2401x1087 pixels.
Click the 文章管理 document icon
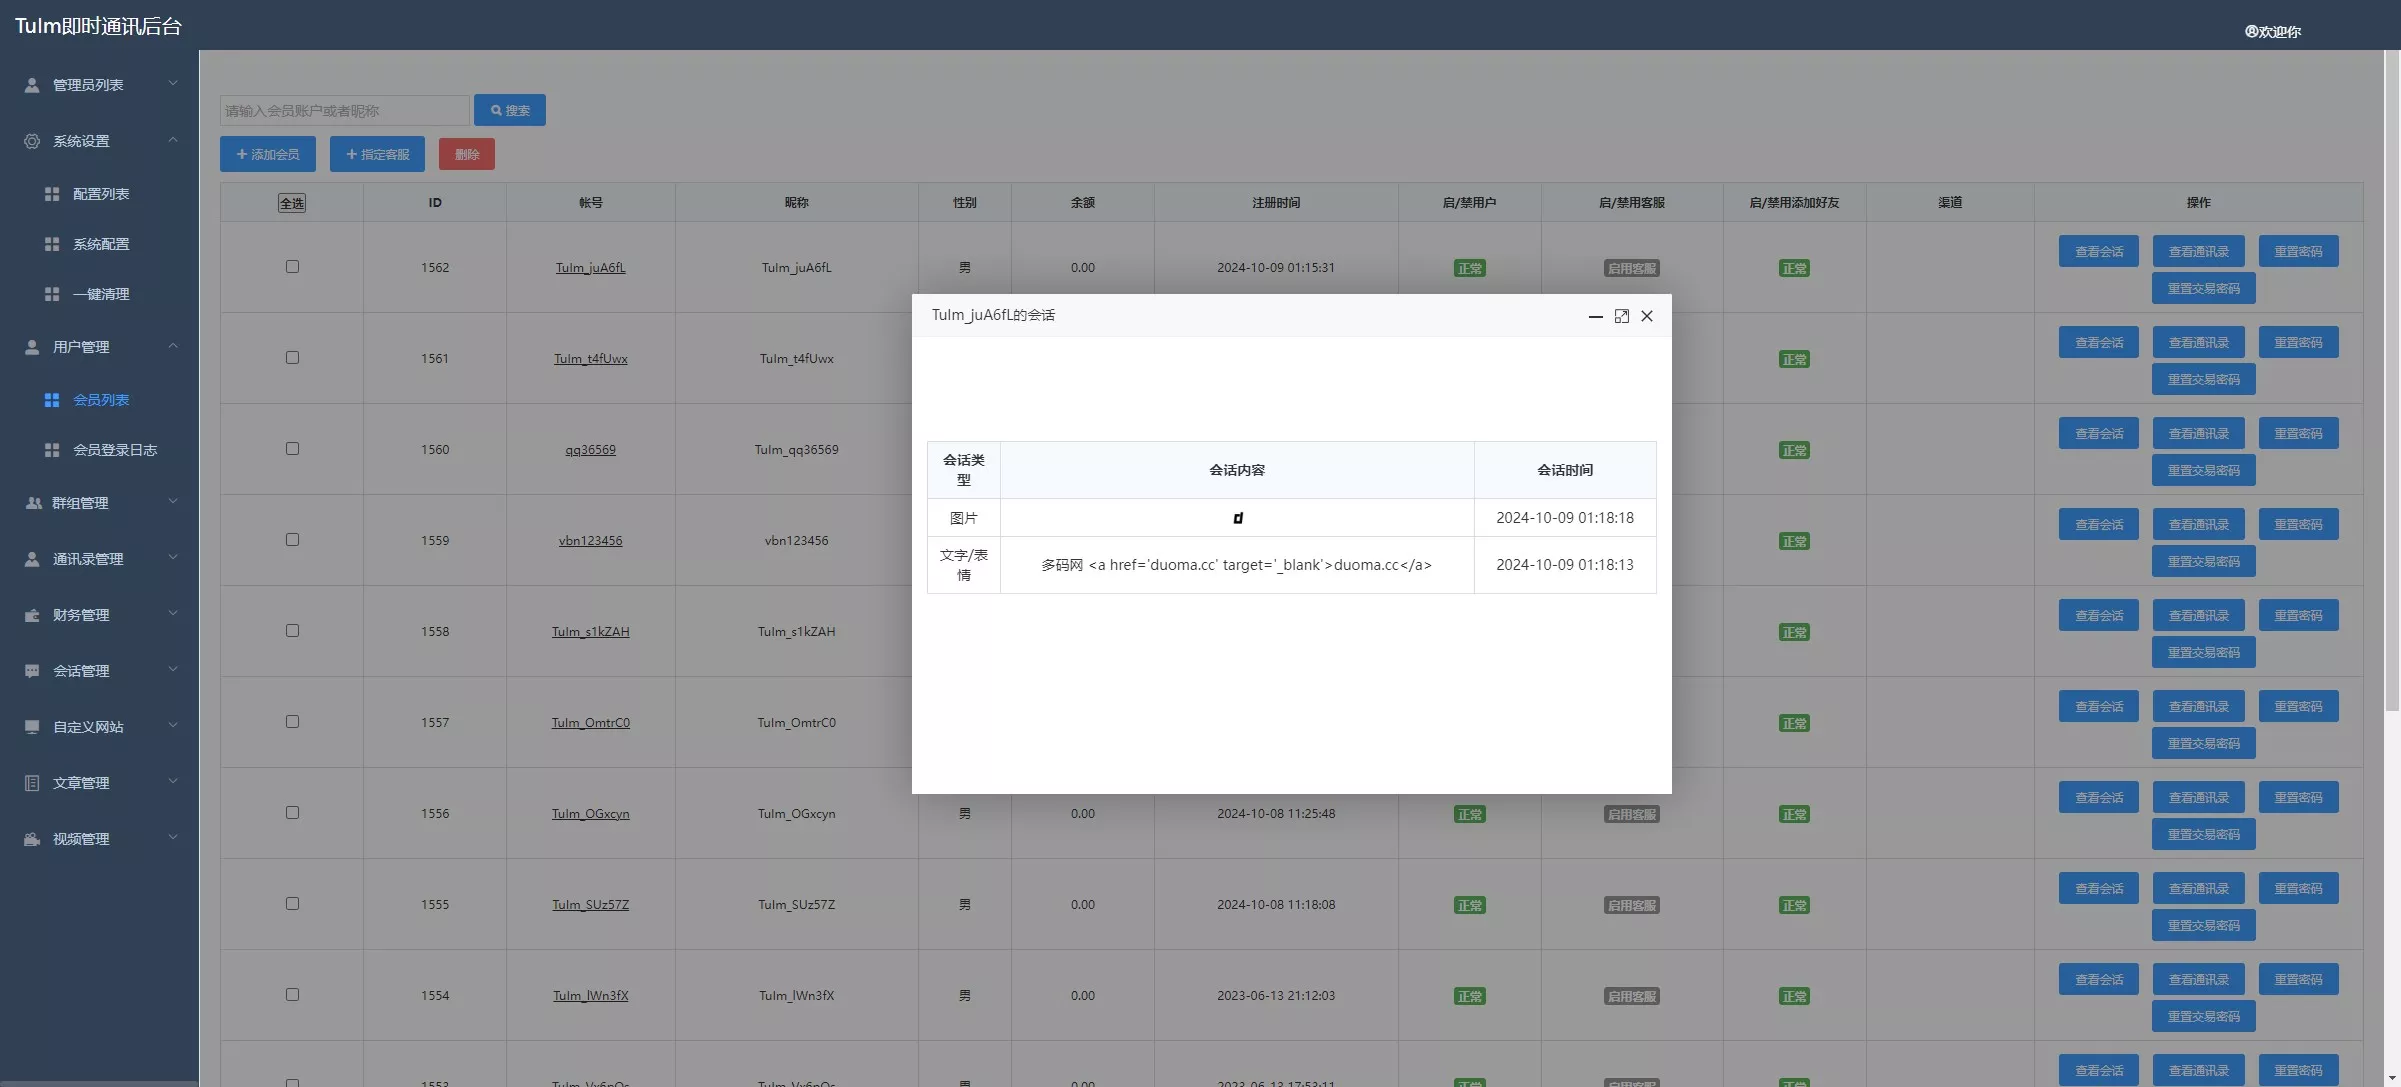tap(32, 783)
